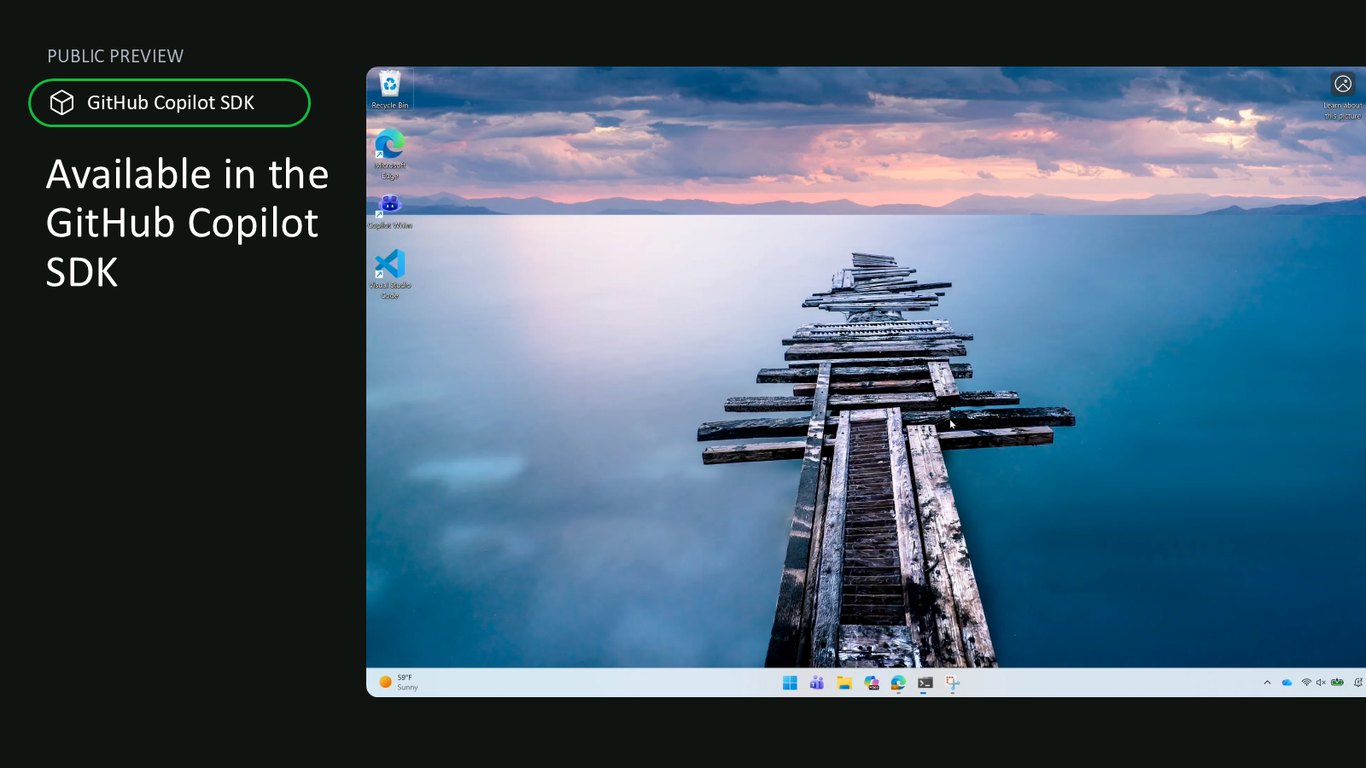Select the Visual Studio Code desktop shortcut

coord(390,274)
